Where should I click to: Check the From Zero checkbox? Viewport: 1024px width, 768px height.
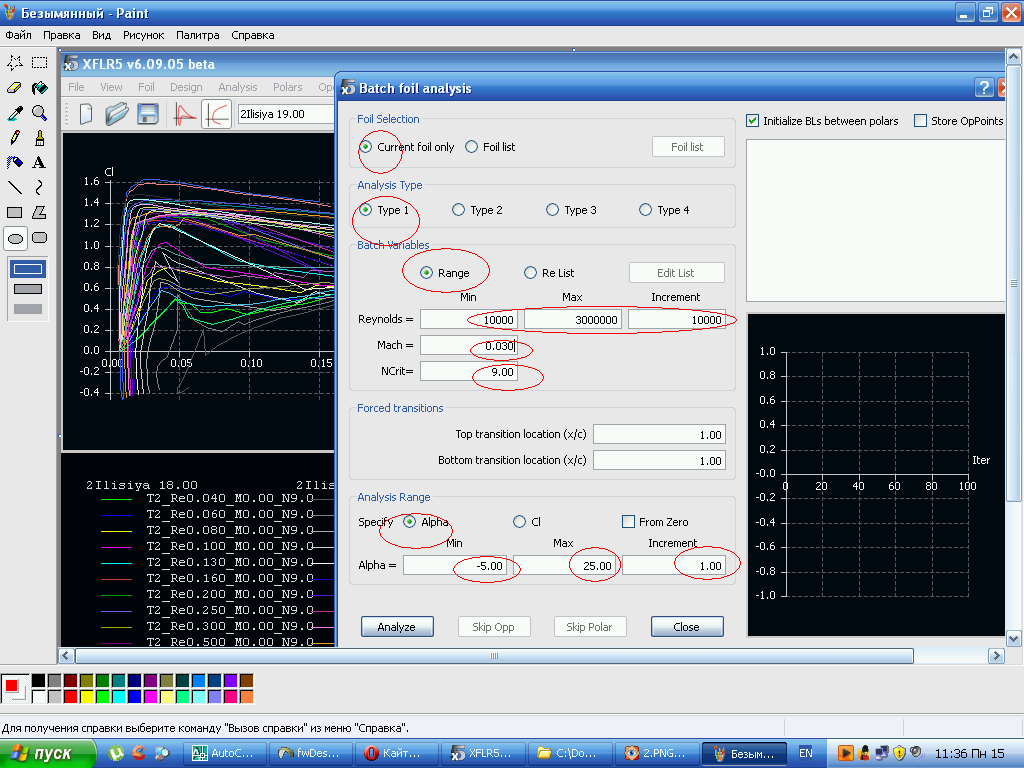point(628,522)
